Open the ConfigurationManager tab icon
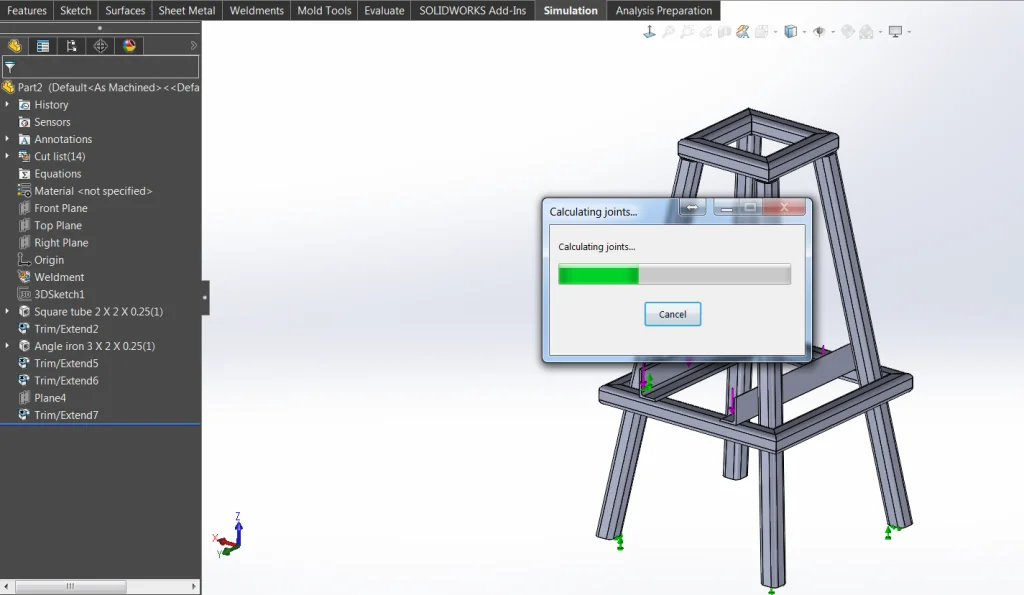1024x595 pixels. (x=71, y=46)
